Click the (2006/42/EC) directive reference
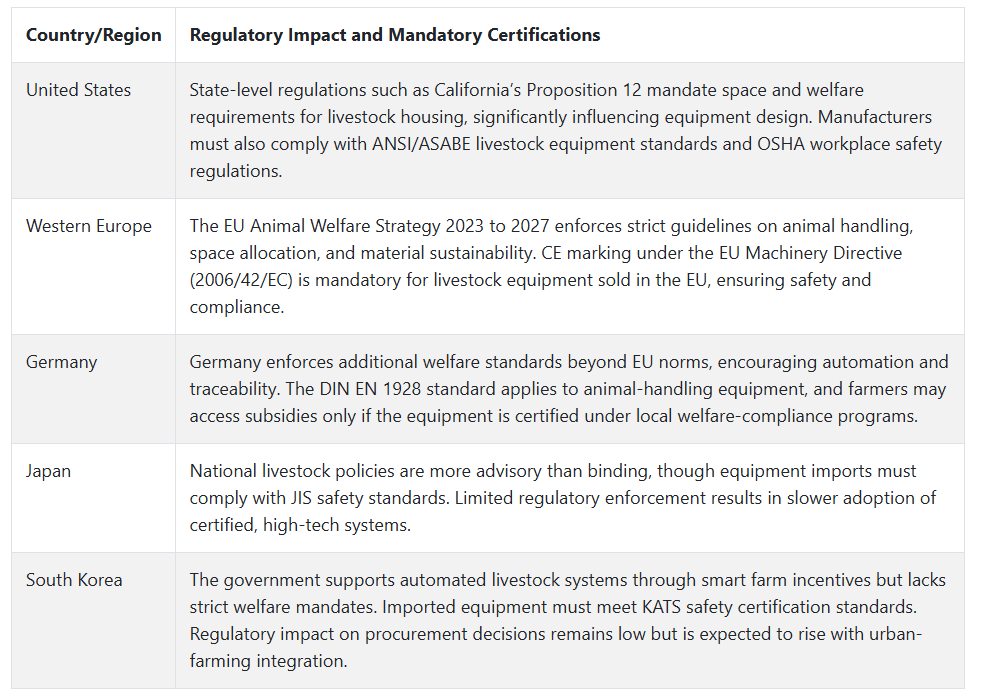This screenshot has width=983, height=694. tap(241, 280)
